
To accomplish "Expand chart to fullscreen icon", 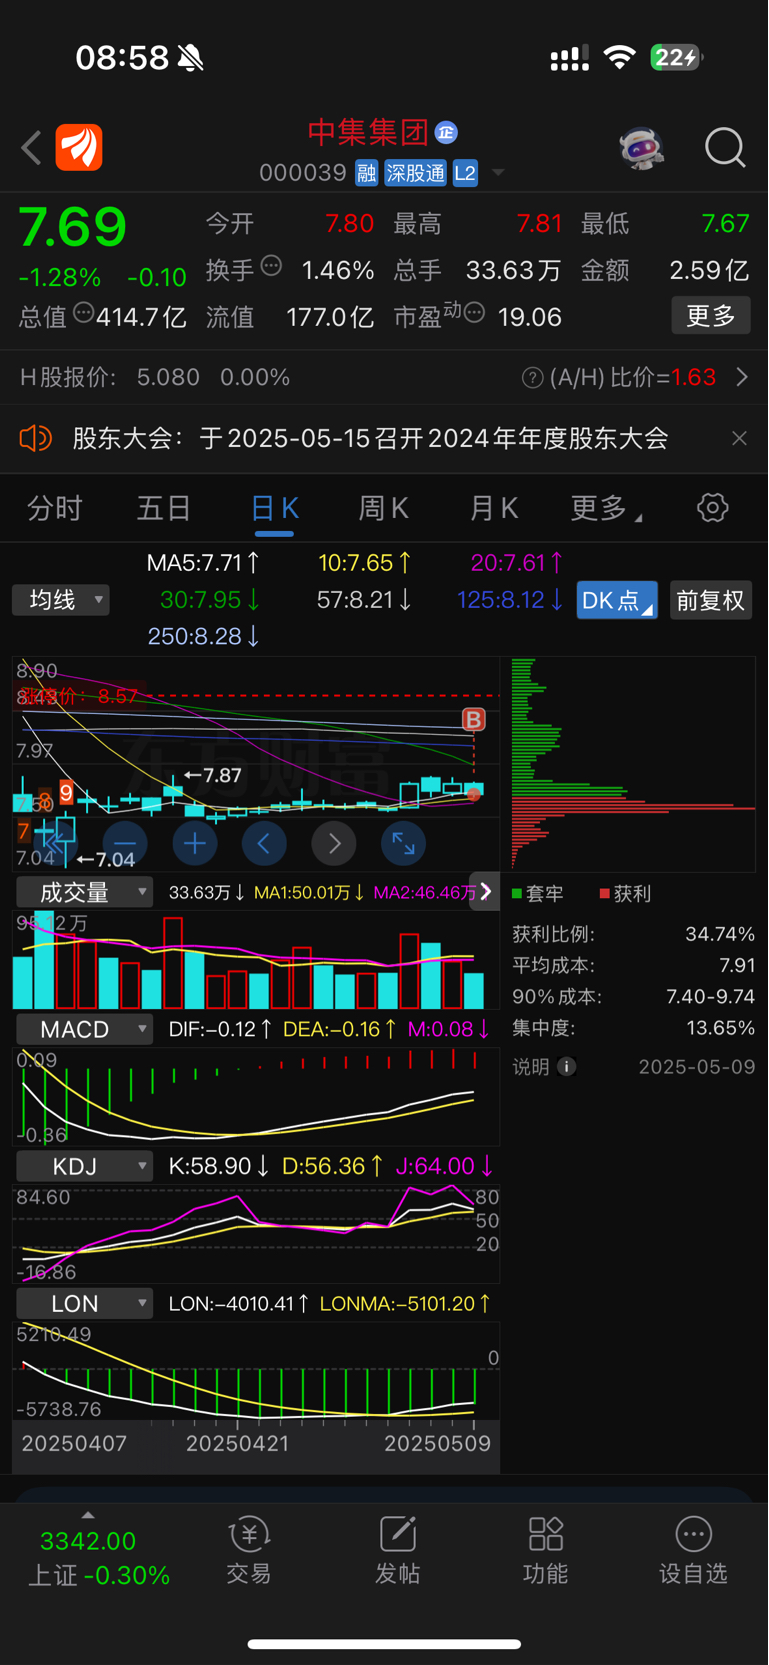I will (x=403, y=844).
